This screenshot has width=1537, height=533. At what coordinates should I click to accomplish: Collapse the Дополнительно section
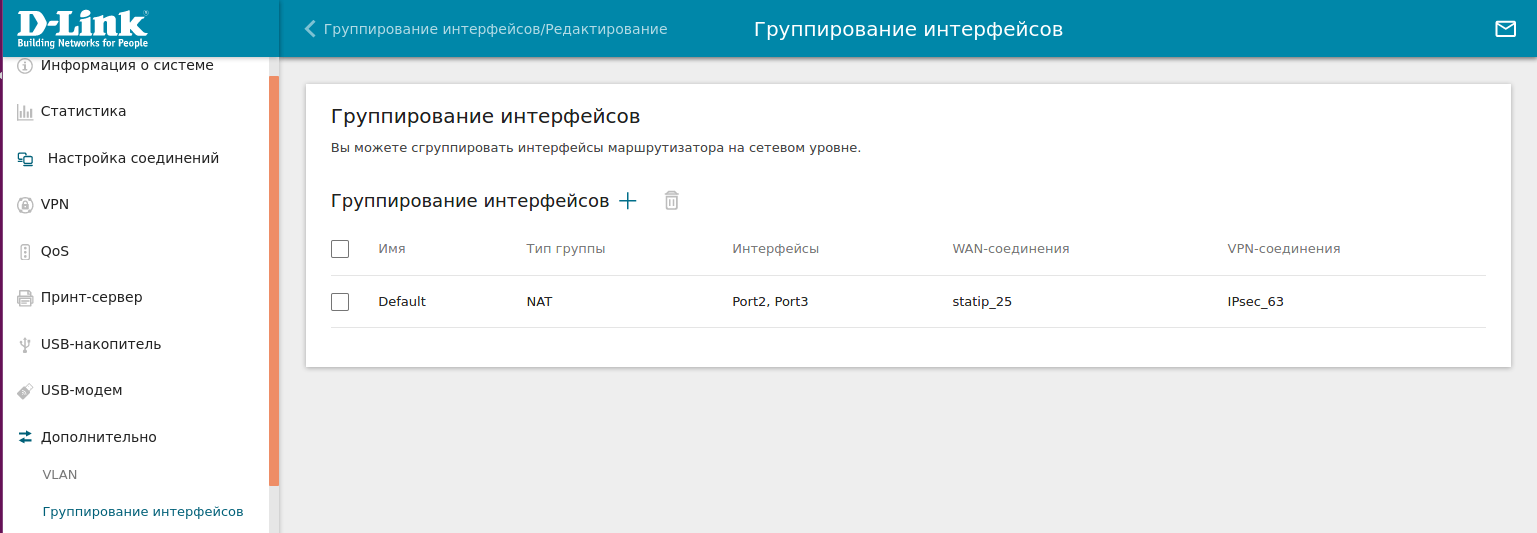point(98,437)
